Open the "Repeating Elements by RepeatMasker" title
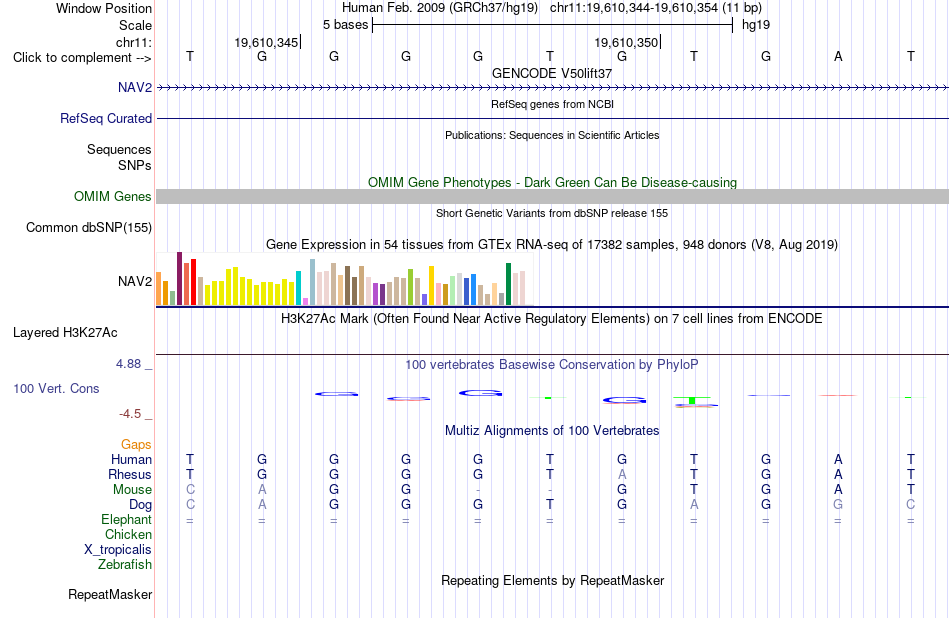 (x=552, y=580)
